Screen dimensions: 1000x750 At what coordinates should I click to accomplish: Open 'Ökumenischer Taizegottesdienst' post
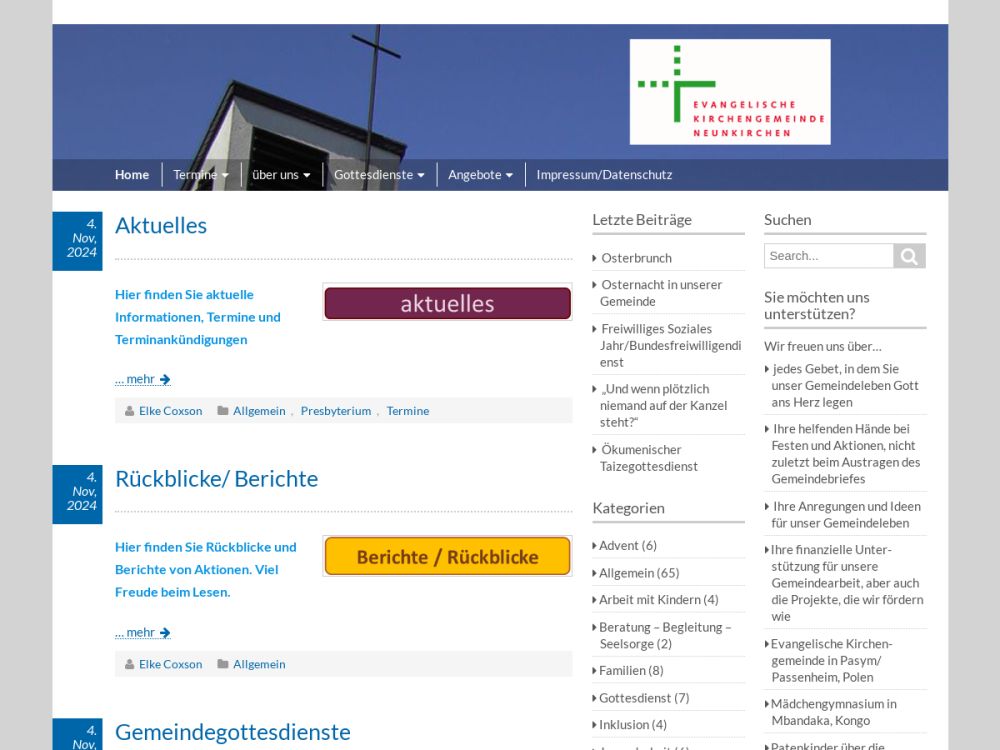[x=648, y=458]
